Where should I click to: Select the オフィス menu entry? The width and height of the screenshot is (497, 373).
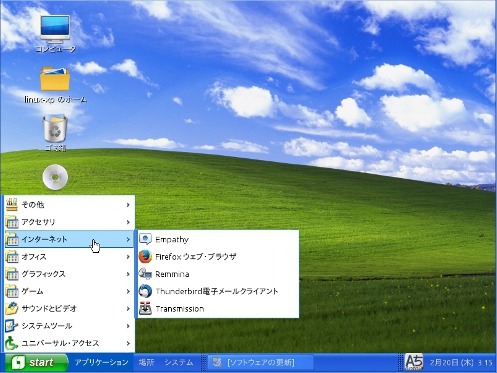coord(69,257)
